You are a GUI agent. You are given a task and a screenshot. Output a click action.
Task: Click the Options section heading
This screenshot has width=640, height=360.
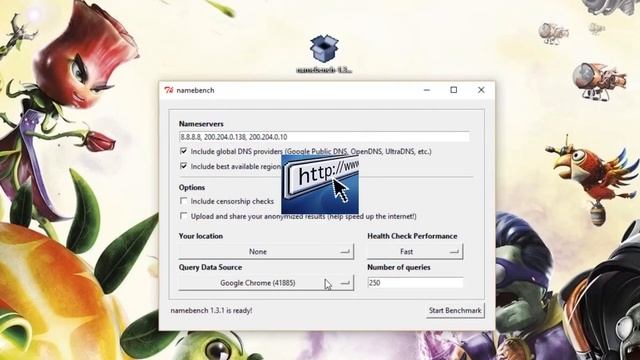[x=192, y=188]
